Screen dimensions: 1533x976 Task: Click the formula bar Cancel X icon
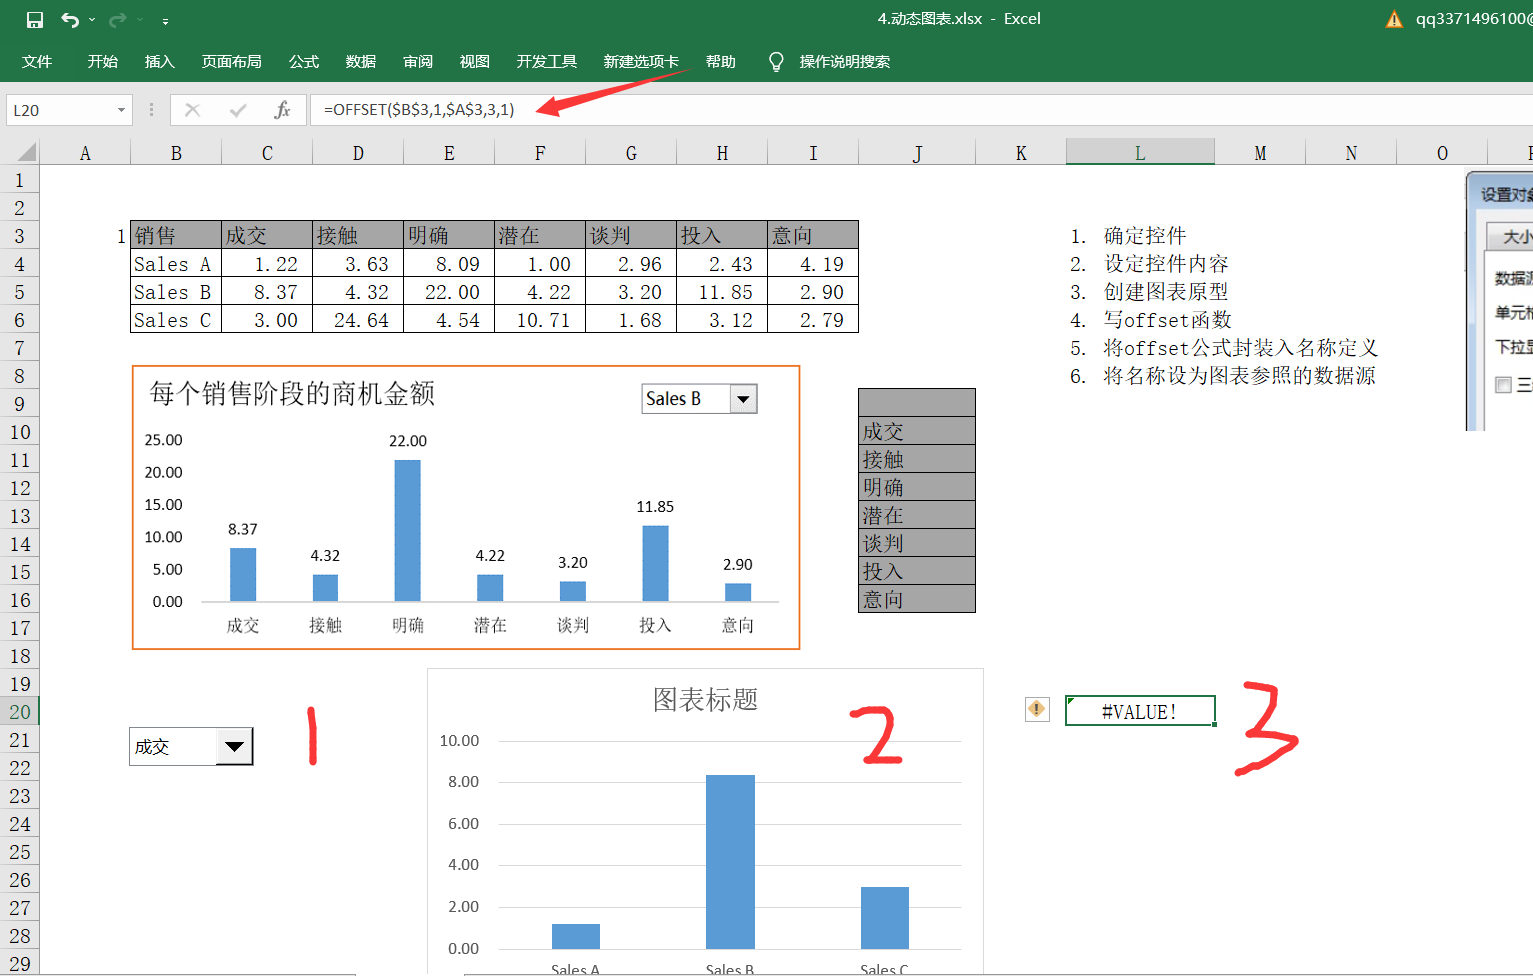193,110
